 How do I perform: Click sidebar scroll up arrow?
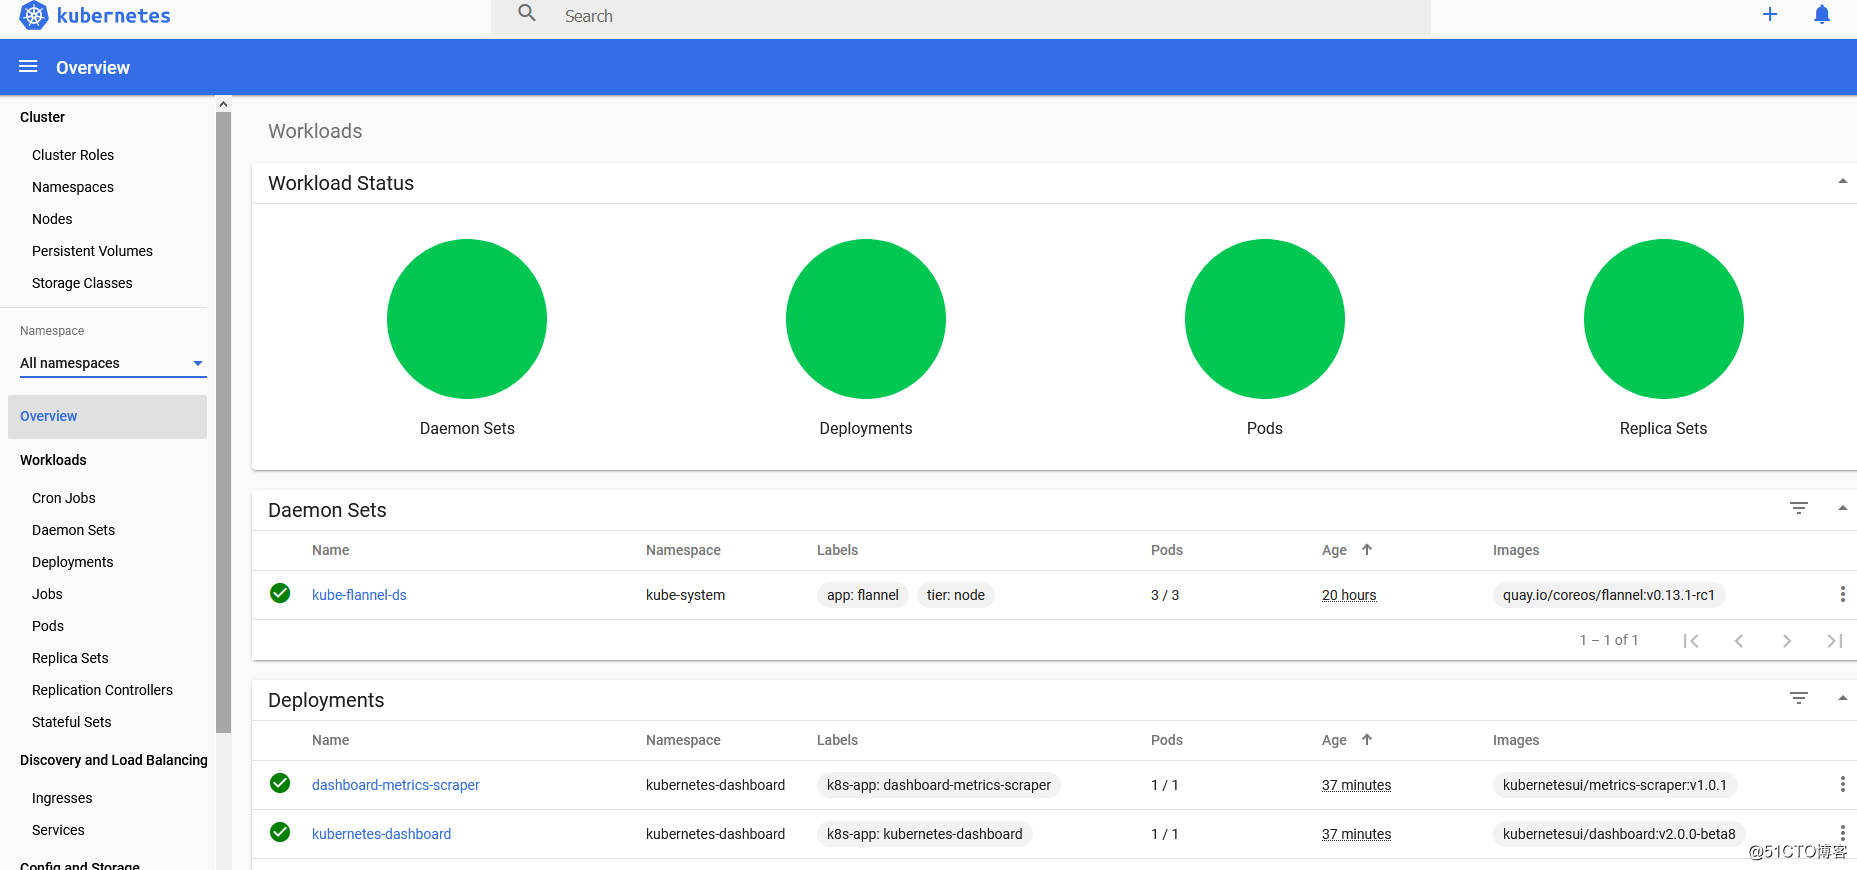click(224, 104)
